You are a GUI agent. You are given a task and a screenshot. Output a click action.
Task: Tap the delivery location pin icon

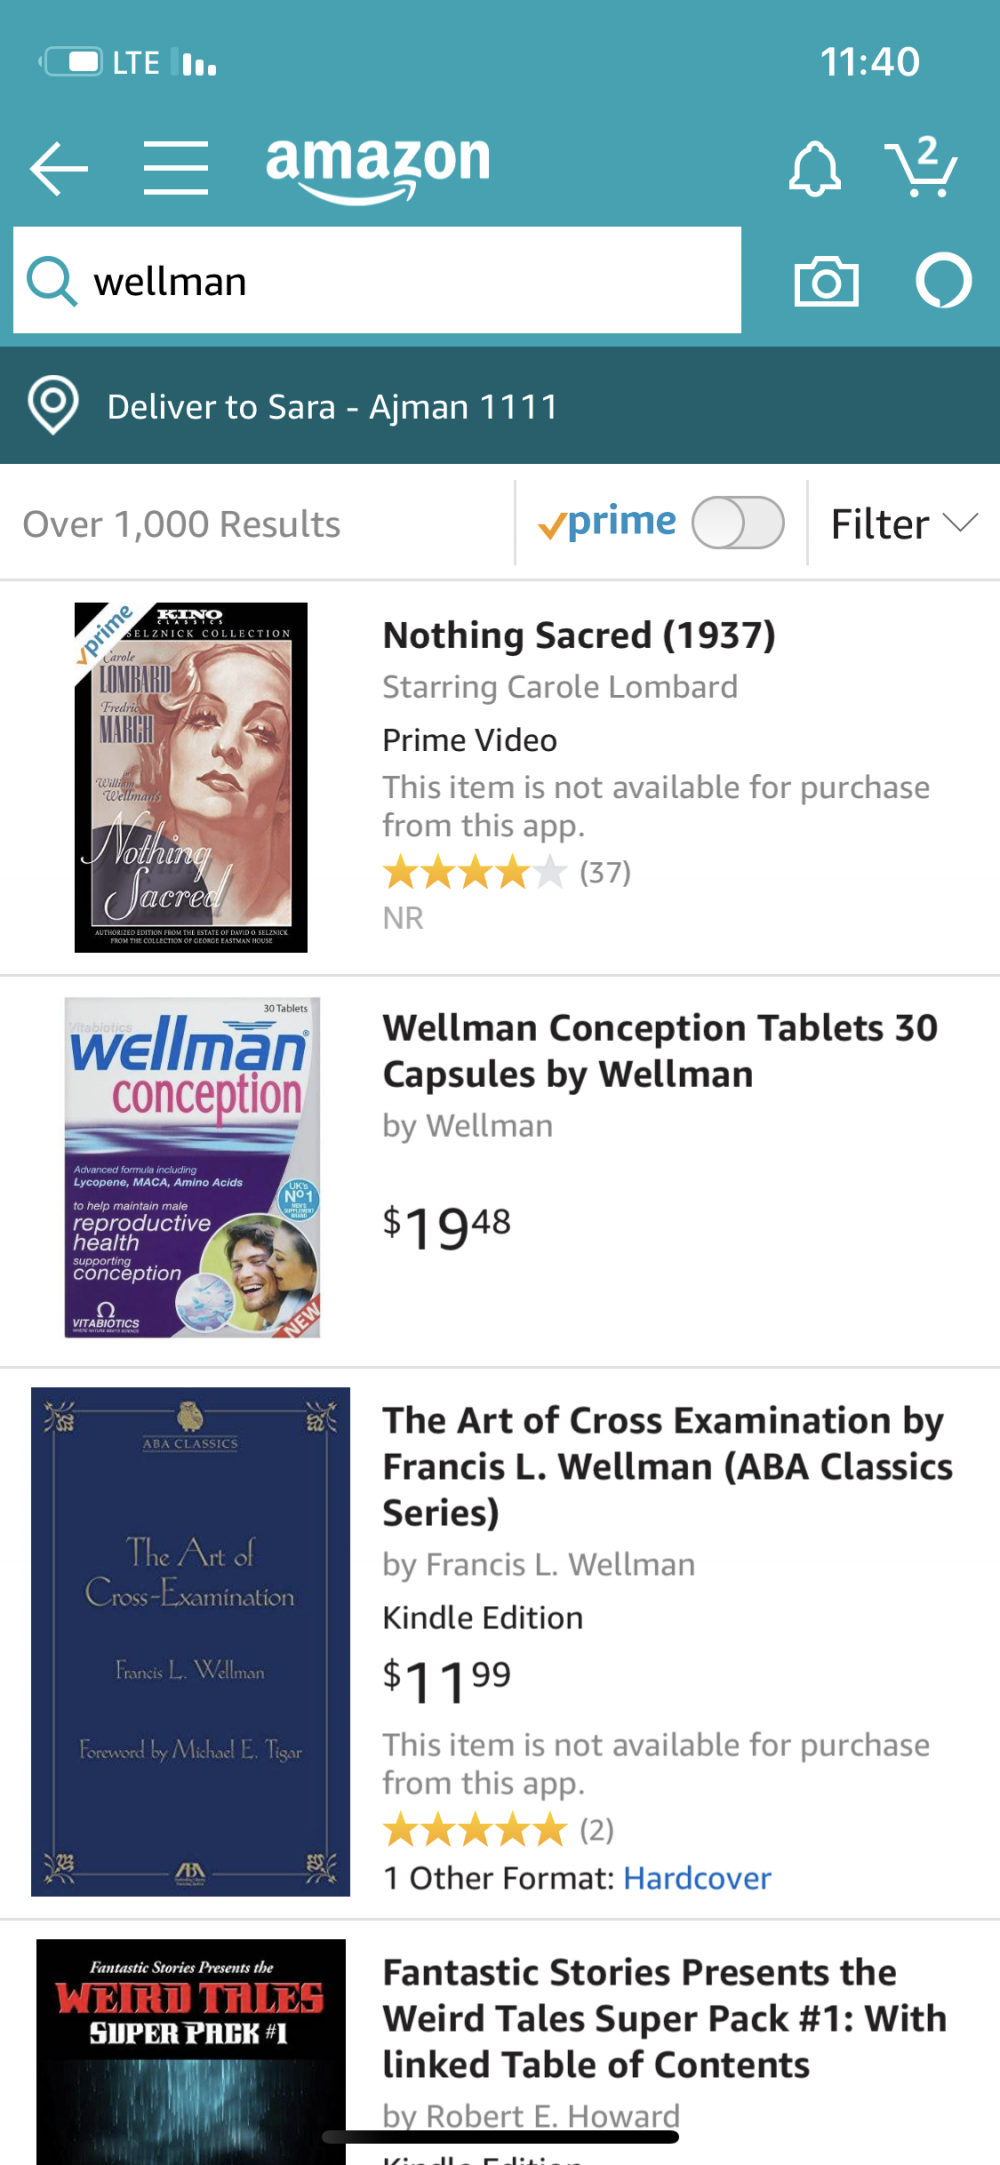[53, 405]
